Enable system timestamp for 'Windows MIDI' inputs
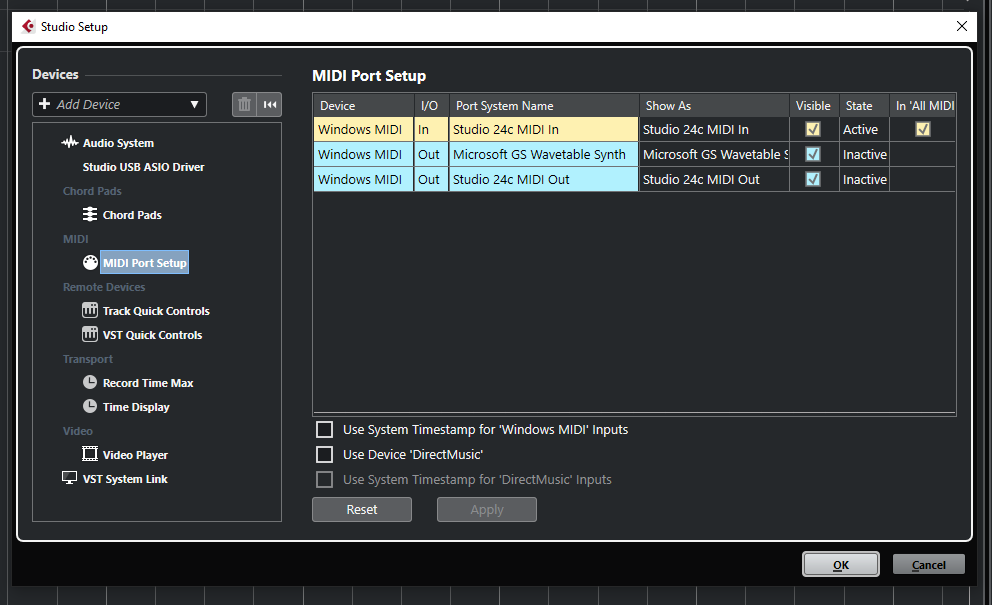This screenshot has height=605, width=992. point(325,430)
